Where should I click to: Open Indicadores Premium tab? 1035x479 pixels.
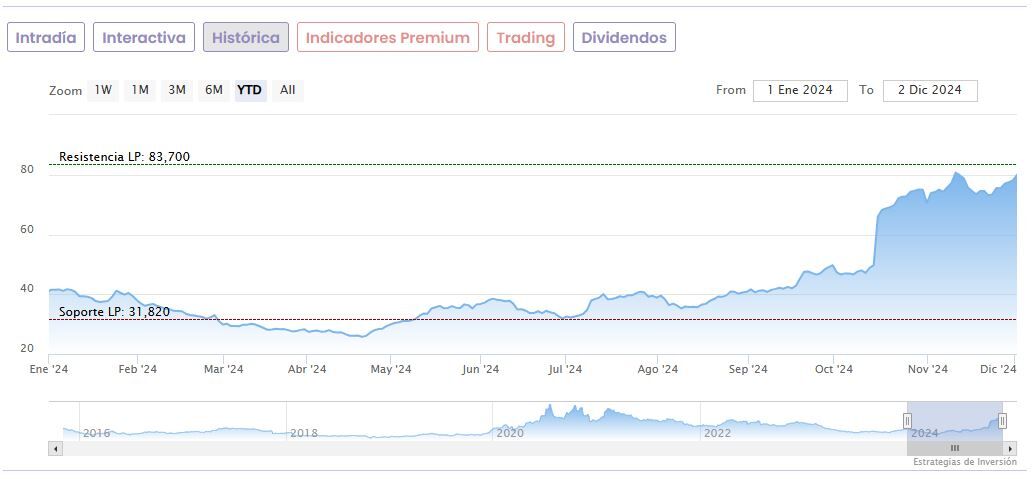coord(388,38)
